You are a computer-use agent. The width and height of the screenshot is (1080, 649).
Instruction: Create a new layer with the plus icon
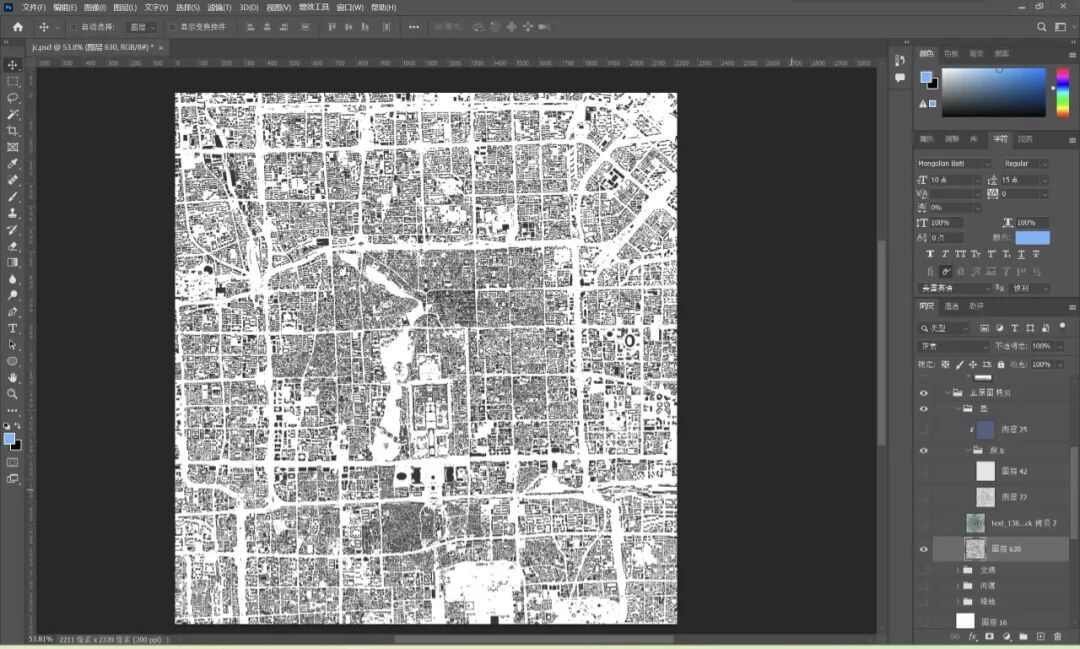click(1041, 637)
